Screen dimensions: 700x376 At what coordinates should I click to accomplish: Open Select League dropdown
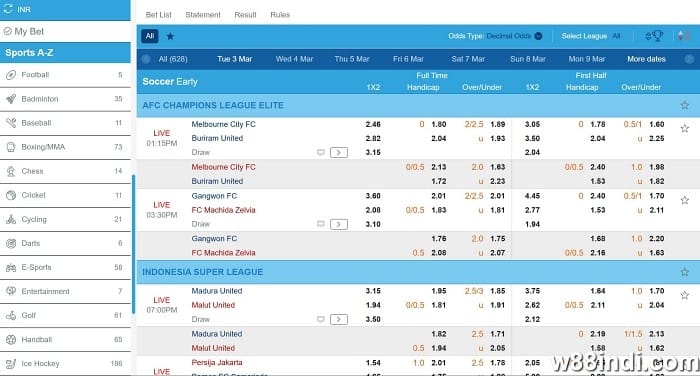[591, 36]
